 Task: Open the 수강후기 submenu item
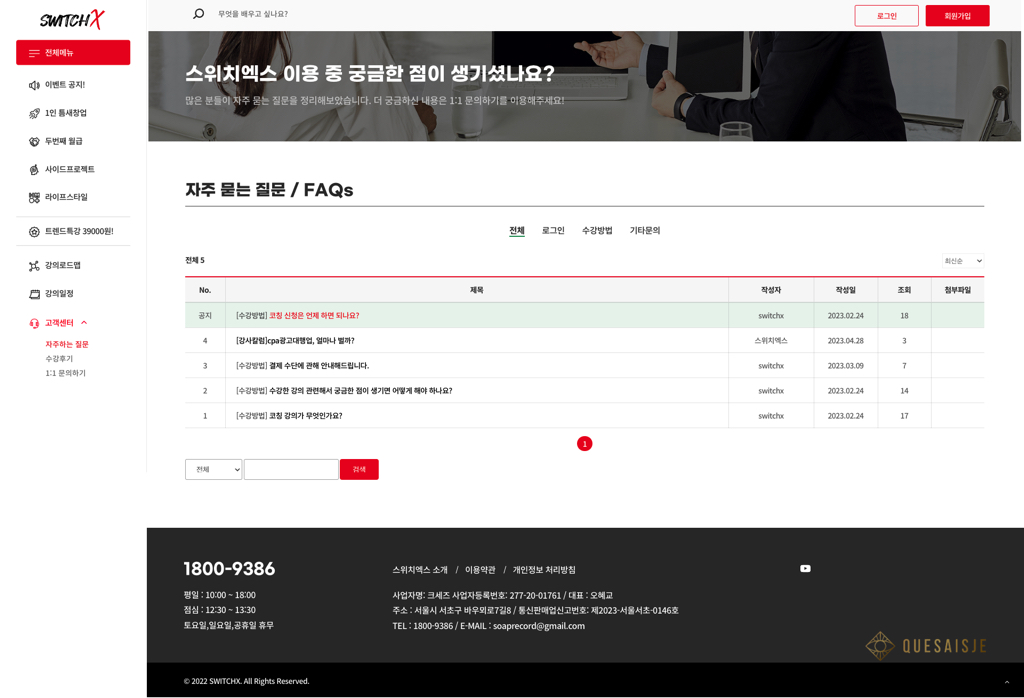click(59, 358)
